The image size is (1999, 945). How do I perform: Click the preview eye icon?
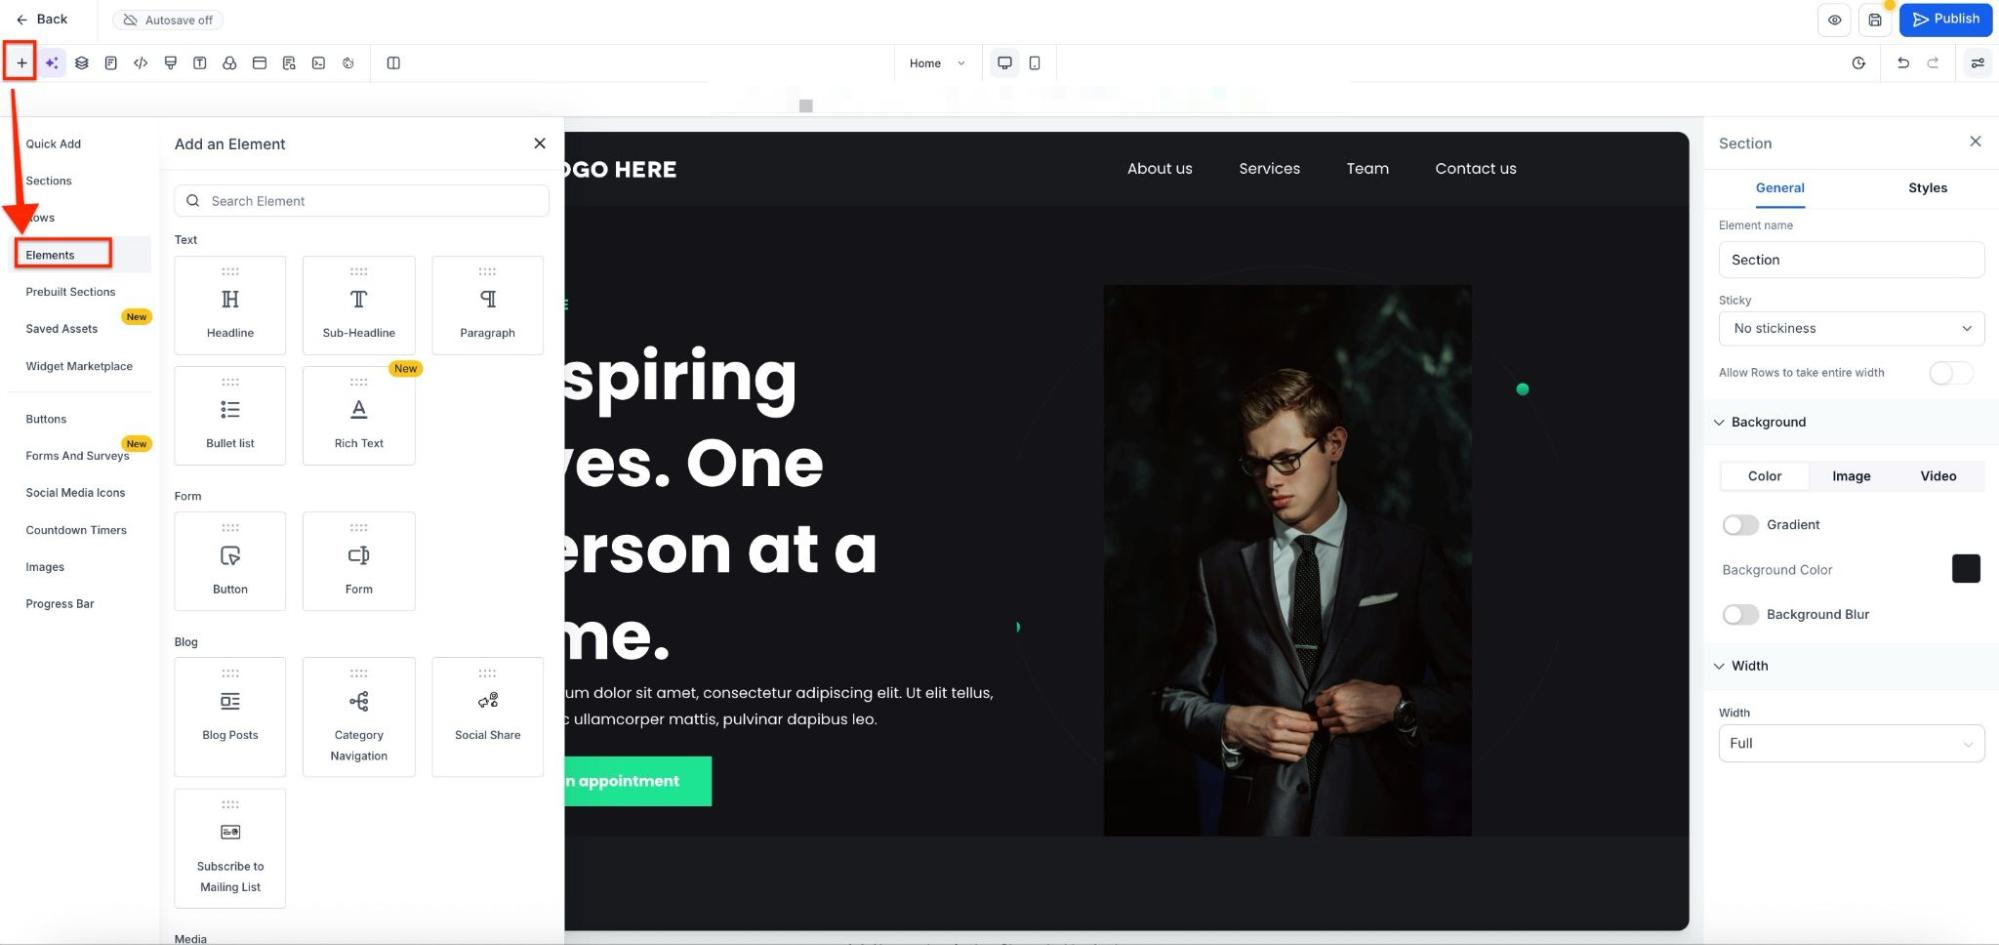pyautogui.click(x=1835, y=20)
